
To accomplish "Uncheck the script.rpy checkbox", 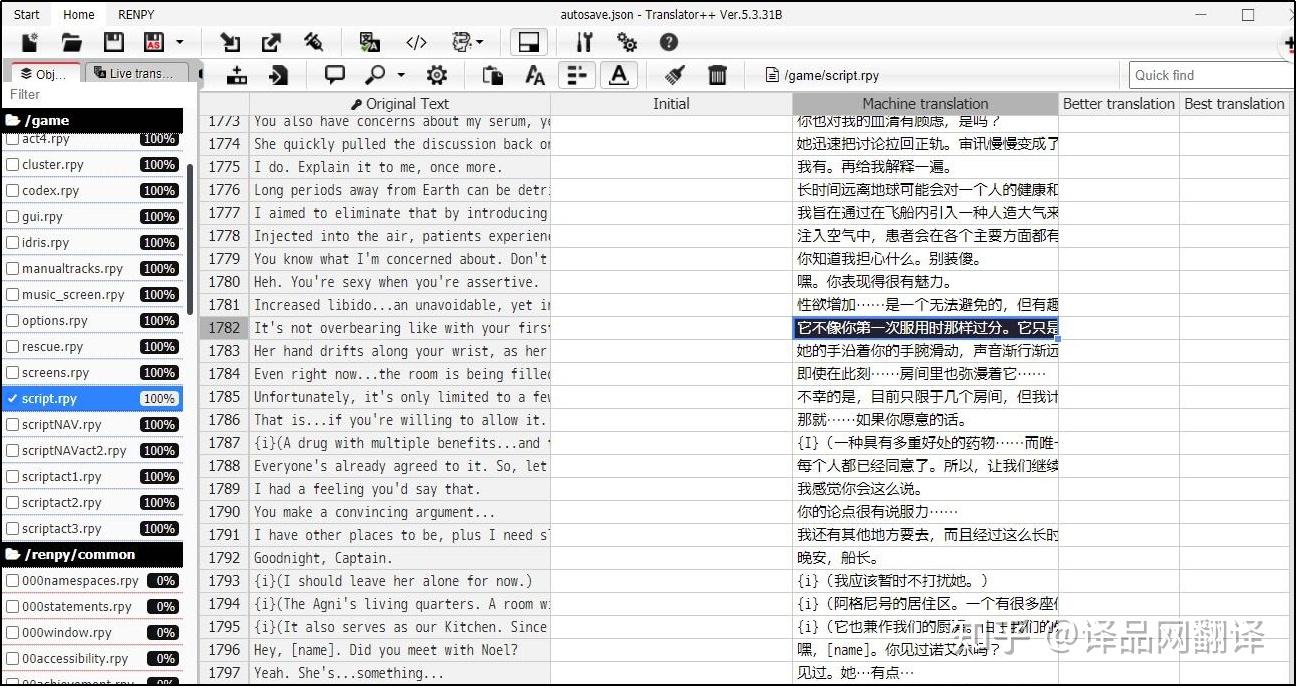I will click(12, 398).
